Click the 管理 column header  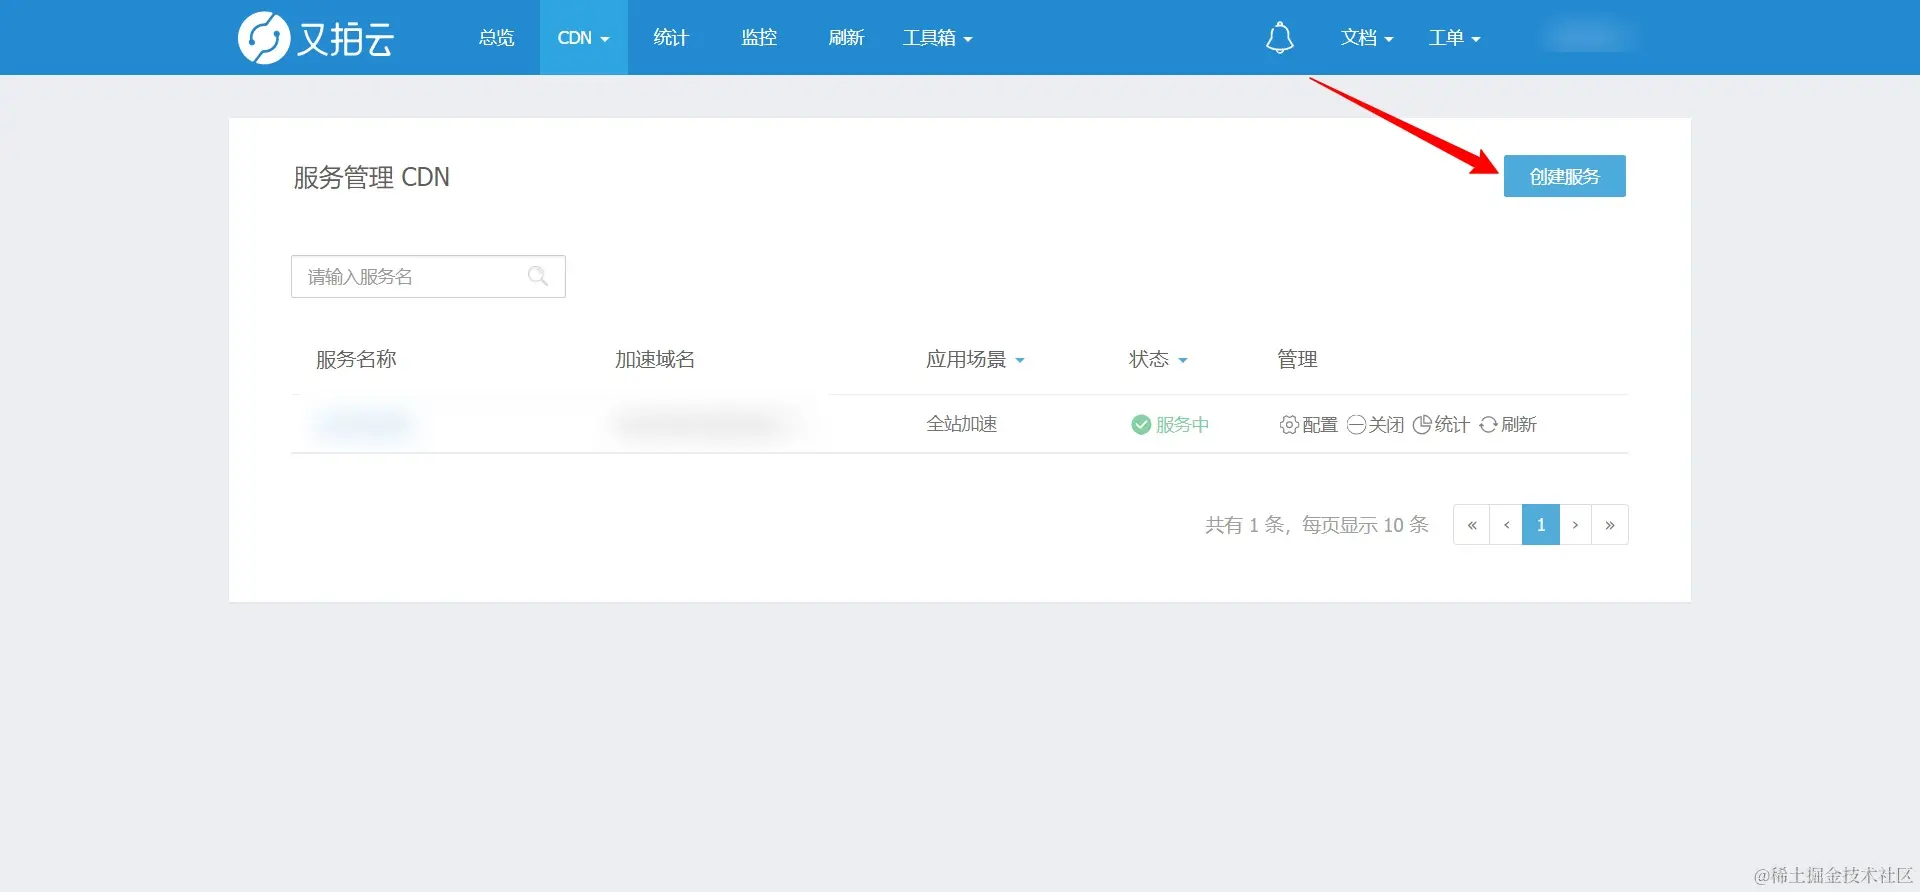point(1297,359)
